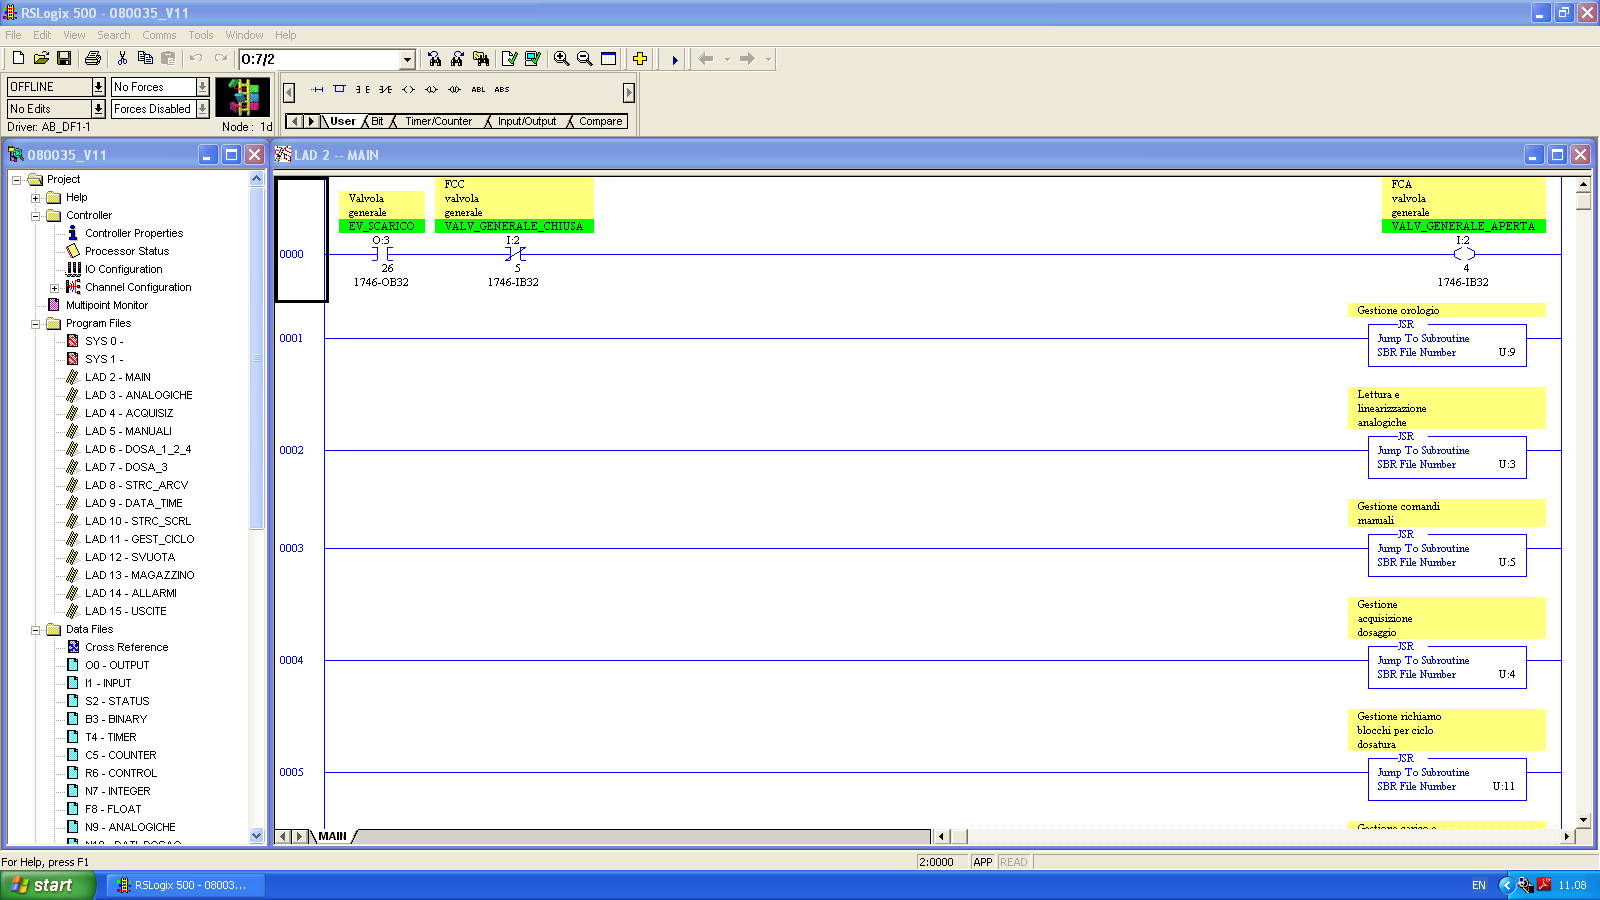Open LAD 14 - ALLARMI program file
Screen dimensions: 1600x900
point(130,593)
